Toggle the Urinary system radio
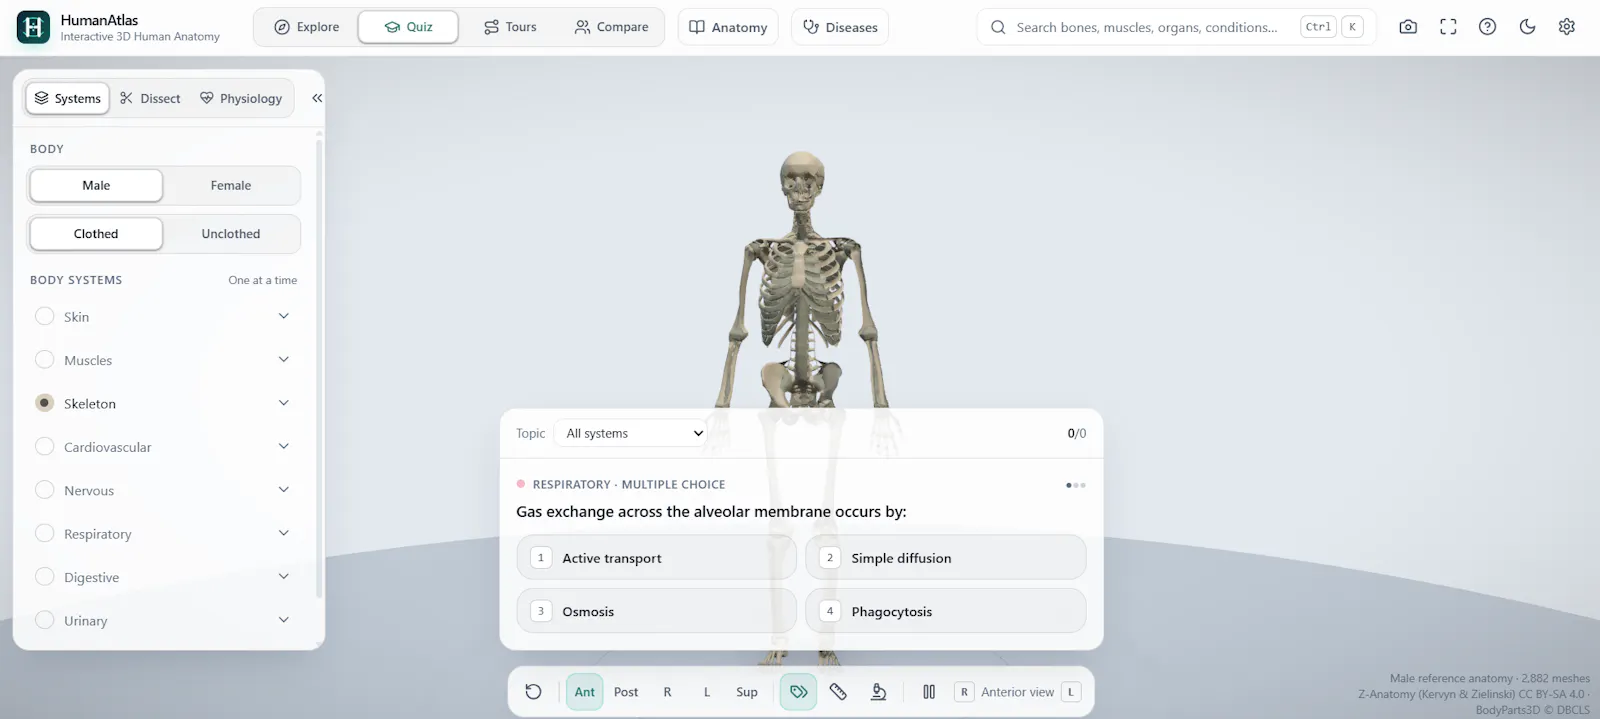 pos(44,620)
